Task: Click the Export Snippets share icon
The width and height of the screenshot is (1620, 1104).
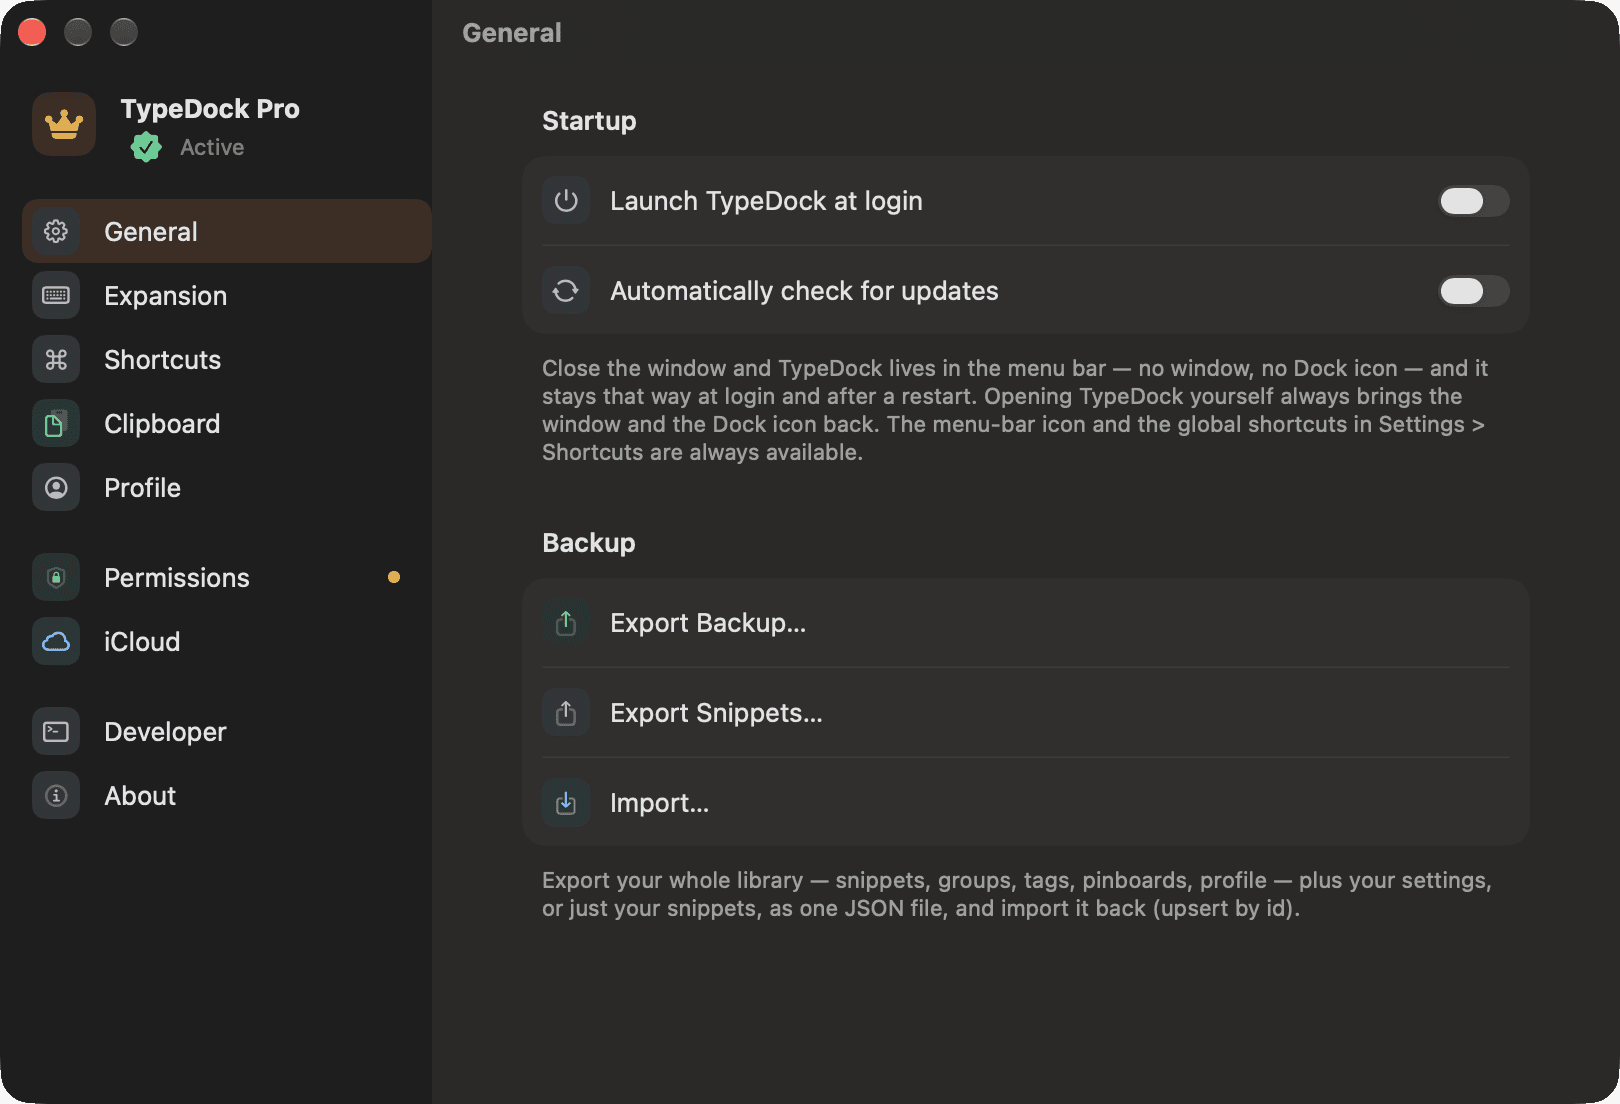Action: coord(566,712)
